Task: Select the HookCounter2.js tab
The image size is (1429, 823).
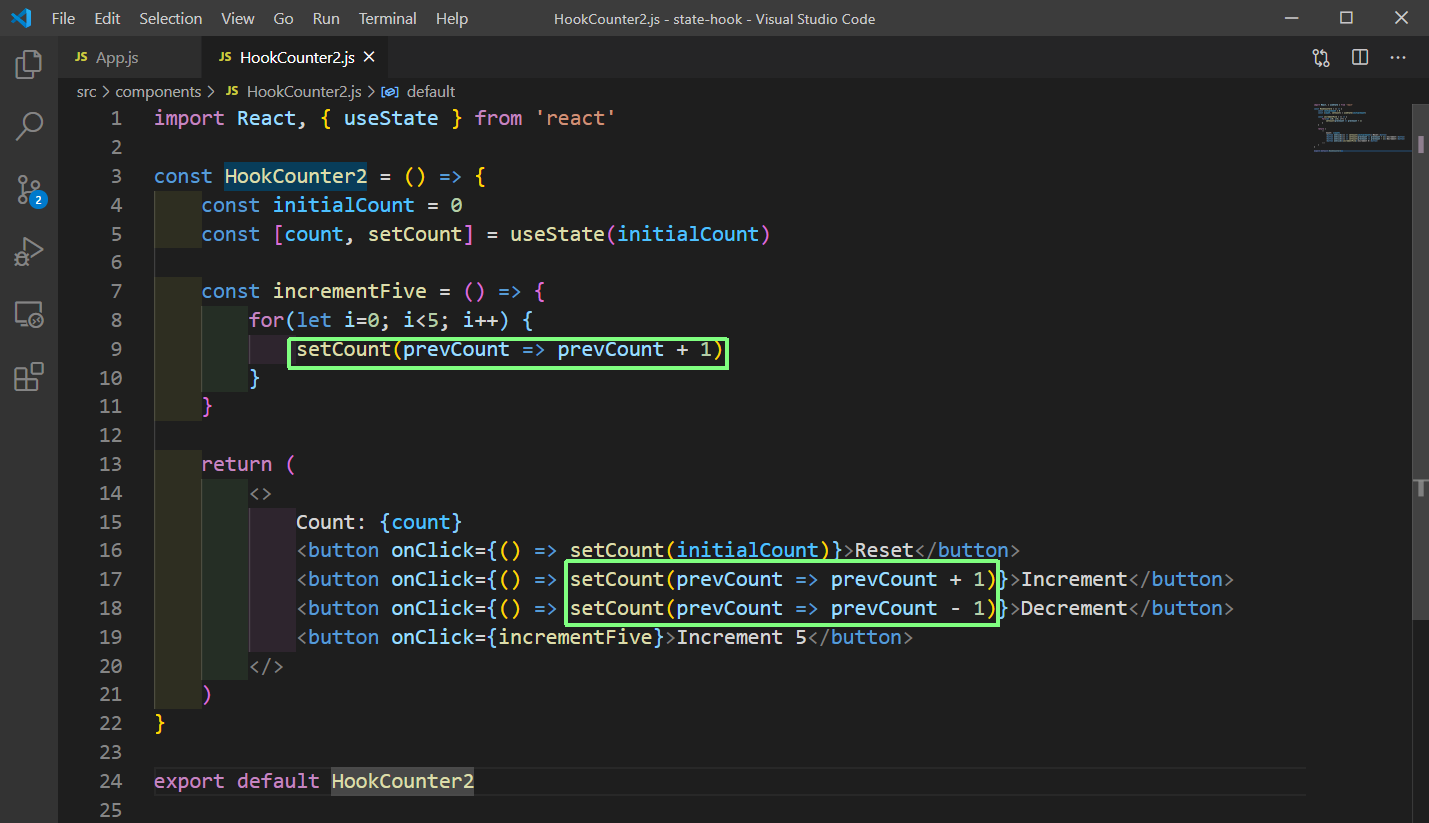Action: click(x=294, y=58)
